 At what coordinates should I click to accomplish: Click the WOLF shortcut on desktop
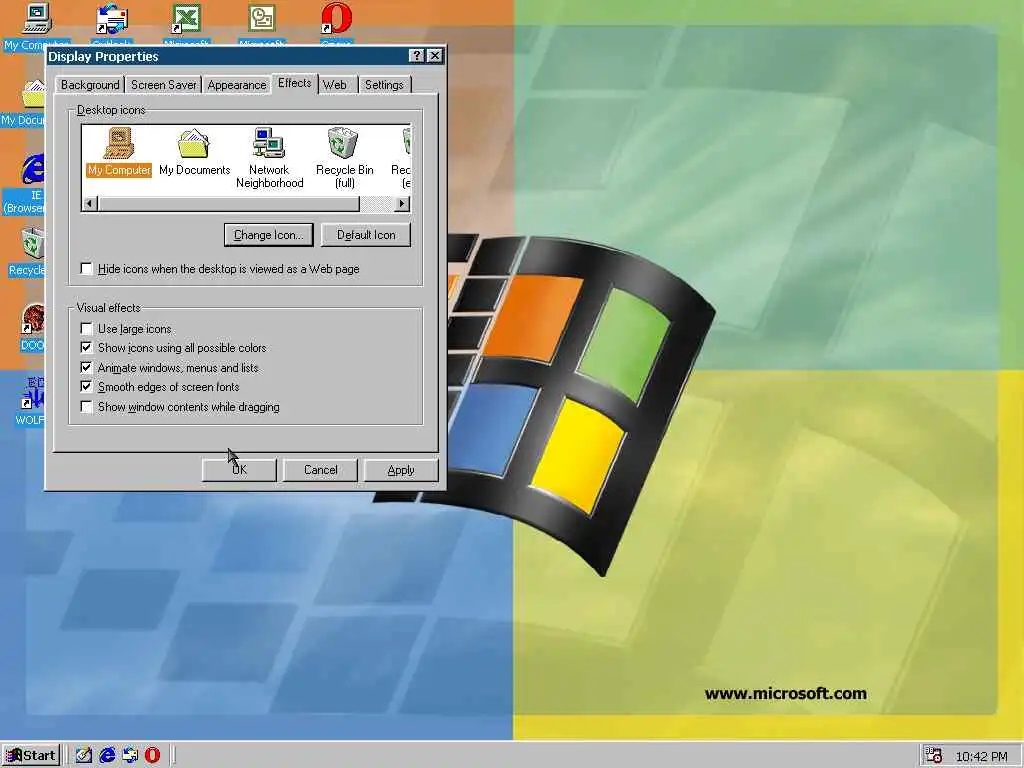click(30, 401)
